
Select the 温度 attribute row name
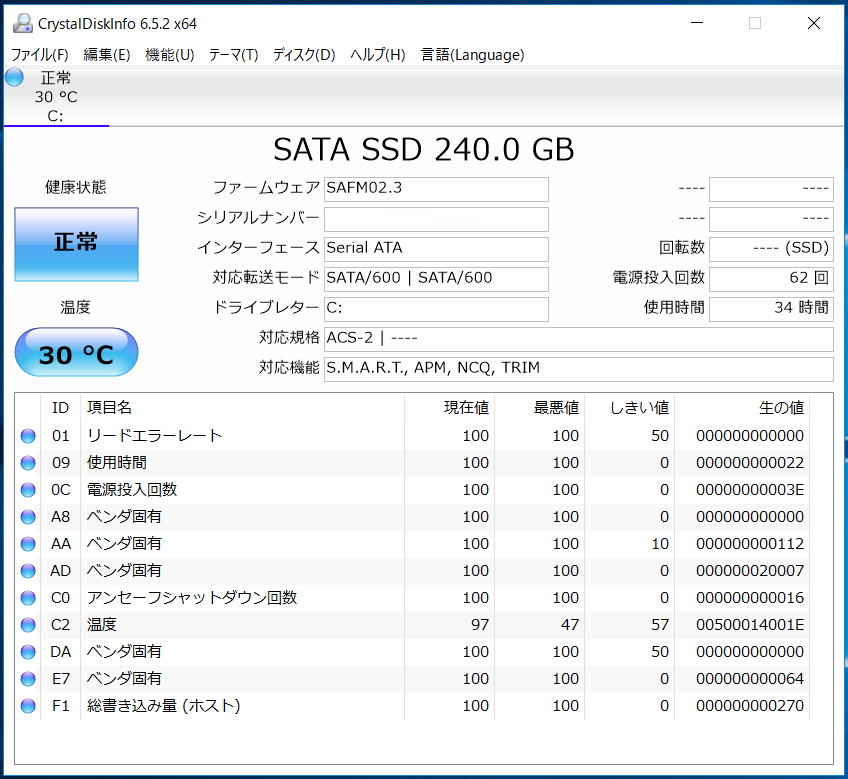[102, 625]
